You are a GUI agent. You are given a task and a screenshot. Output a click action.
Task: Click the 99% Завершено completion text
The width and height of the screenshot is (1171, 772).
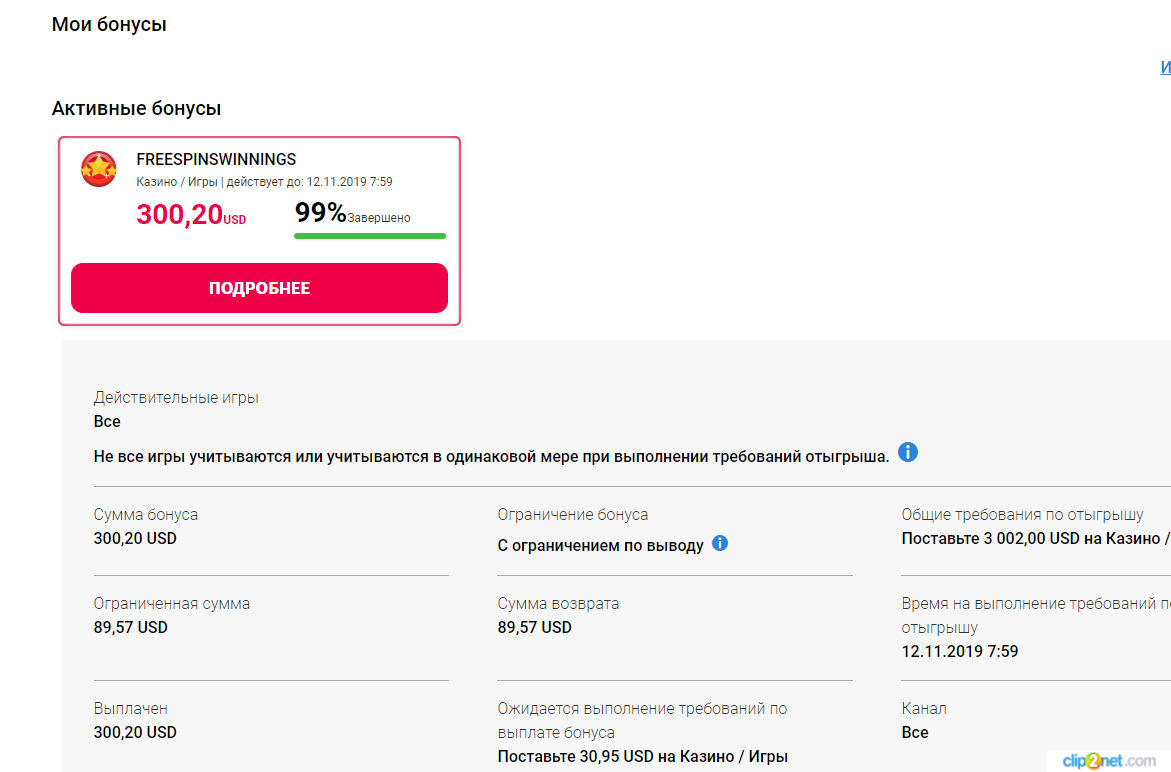352,214
